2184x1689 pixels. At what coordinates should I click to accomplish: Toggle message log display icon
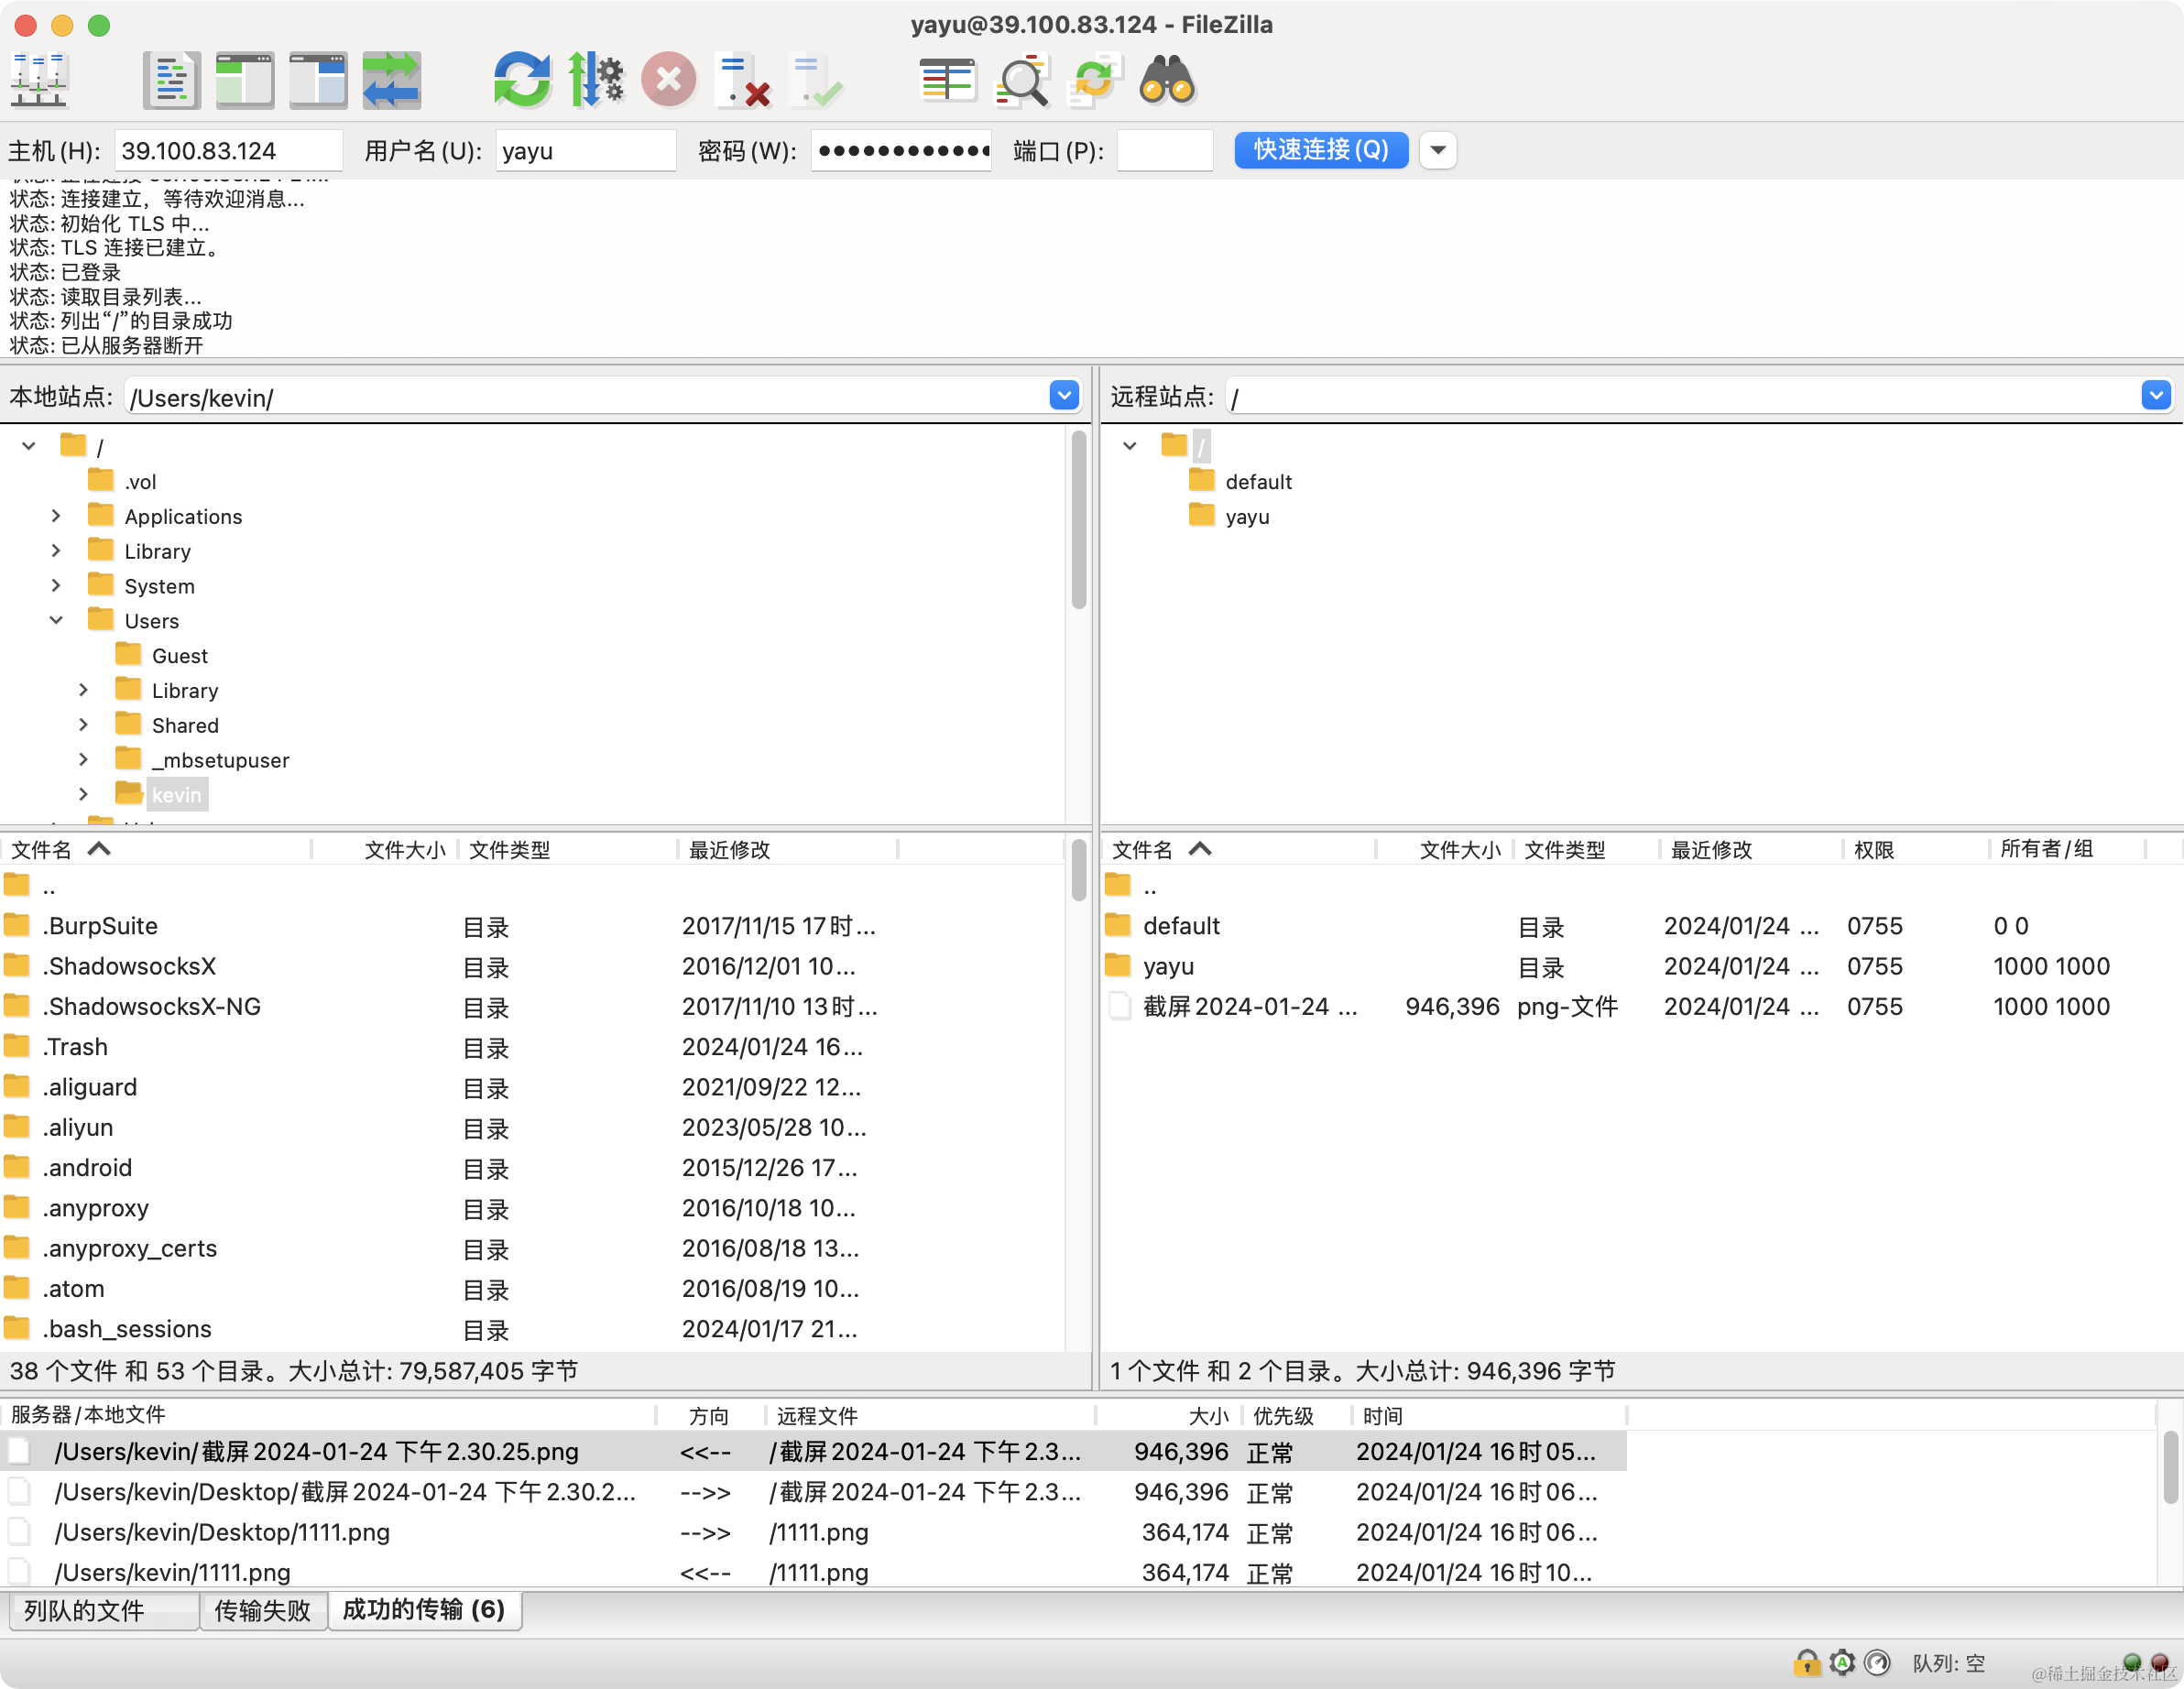coord(171,80)
